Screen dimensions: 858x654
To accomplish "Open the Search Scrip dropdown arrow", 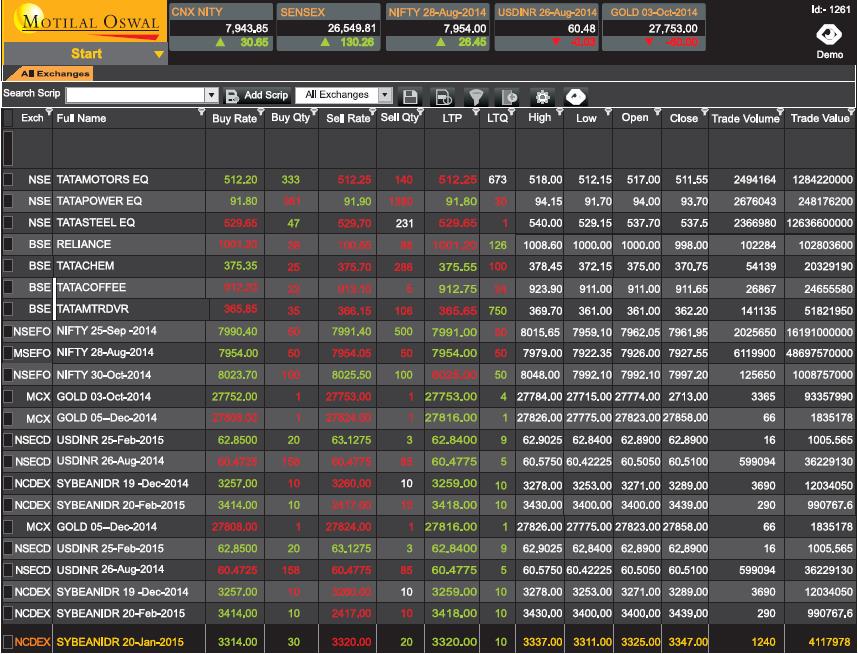I will (211, 95).
